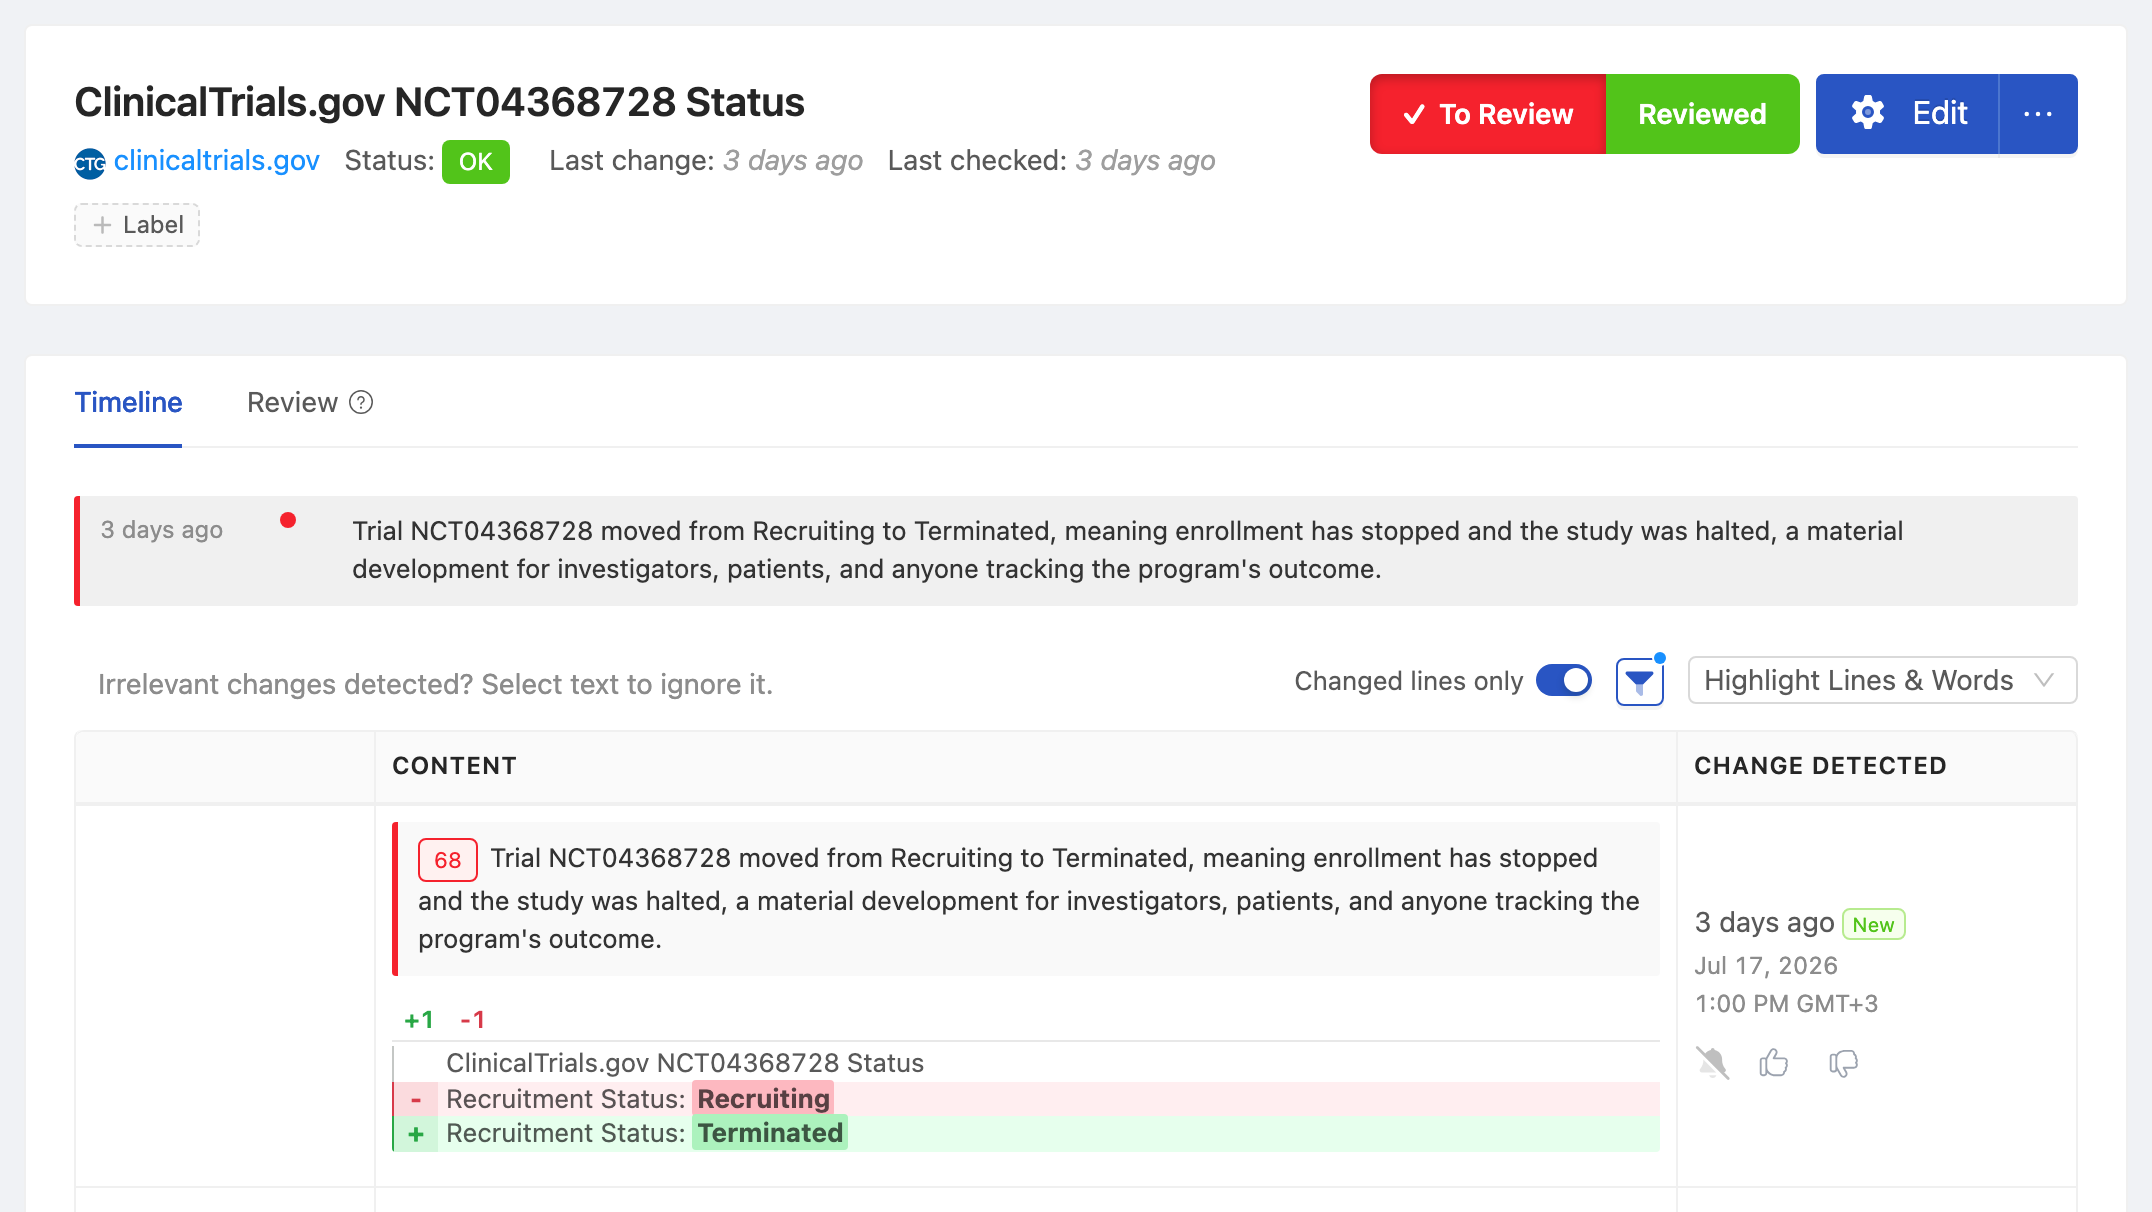Click the 1:00 PM GMT+3 time text
The image size is (2152, 1212).
(x=1786, y=1003)
